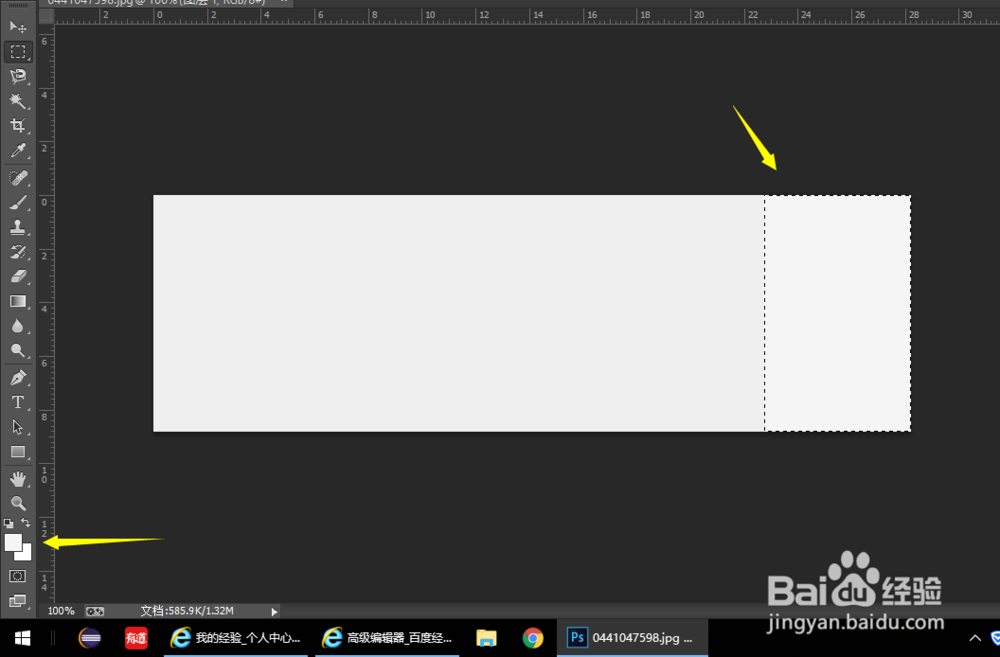Select the History Brush tool
Viewport: 1000px width, 657px height.
click(18, 252)
